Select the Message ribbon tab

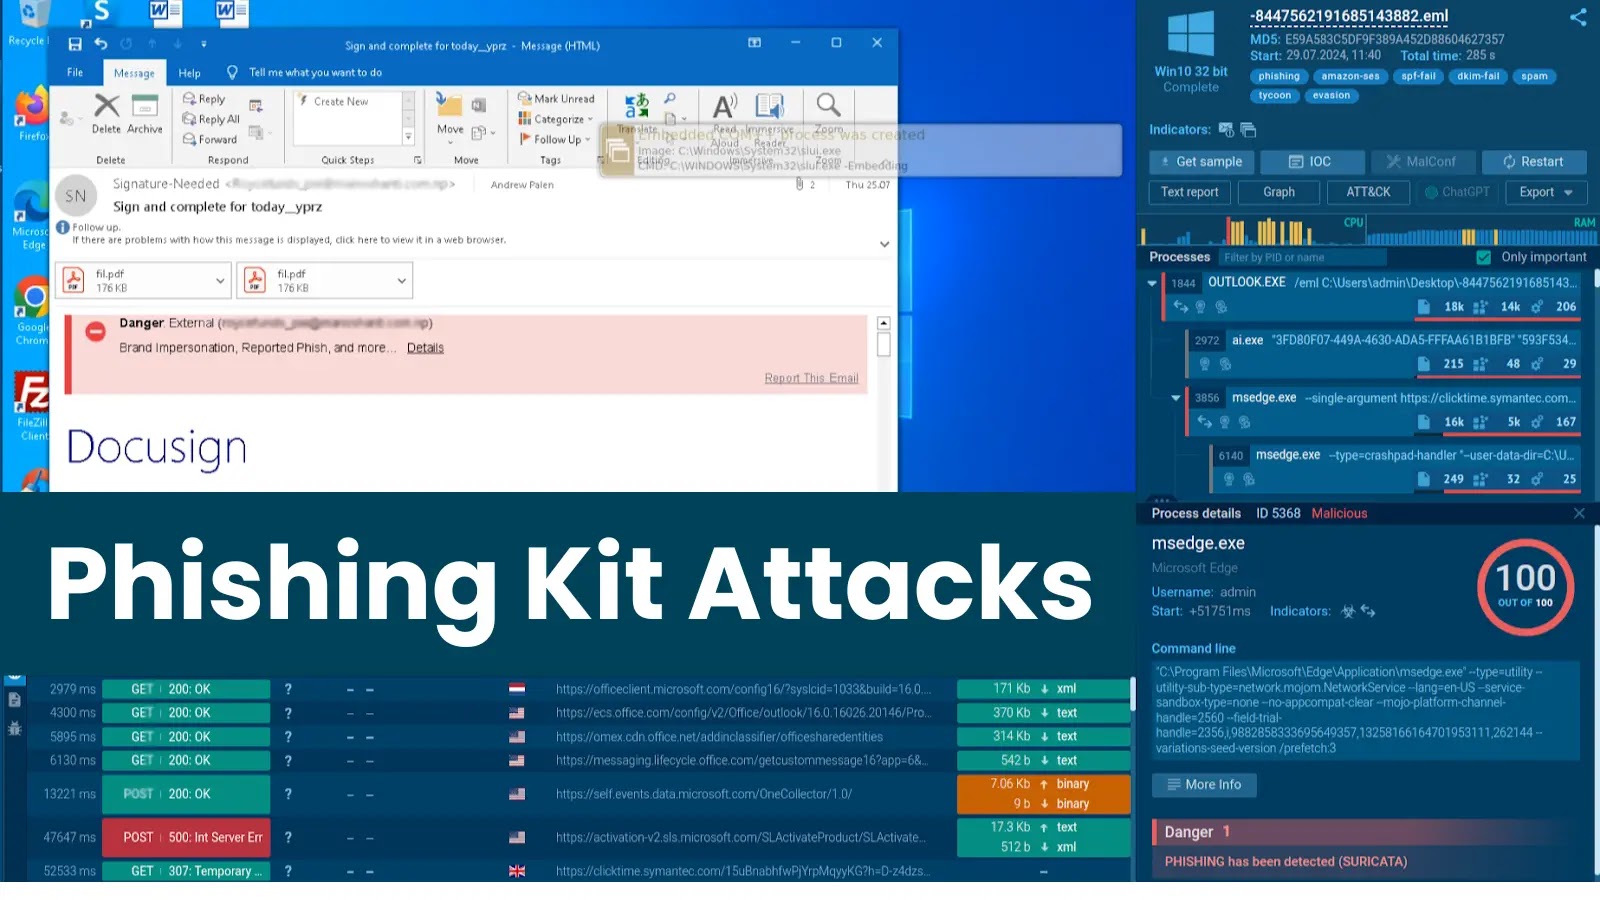point(134,73)
